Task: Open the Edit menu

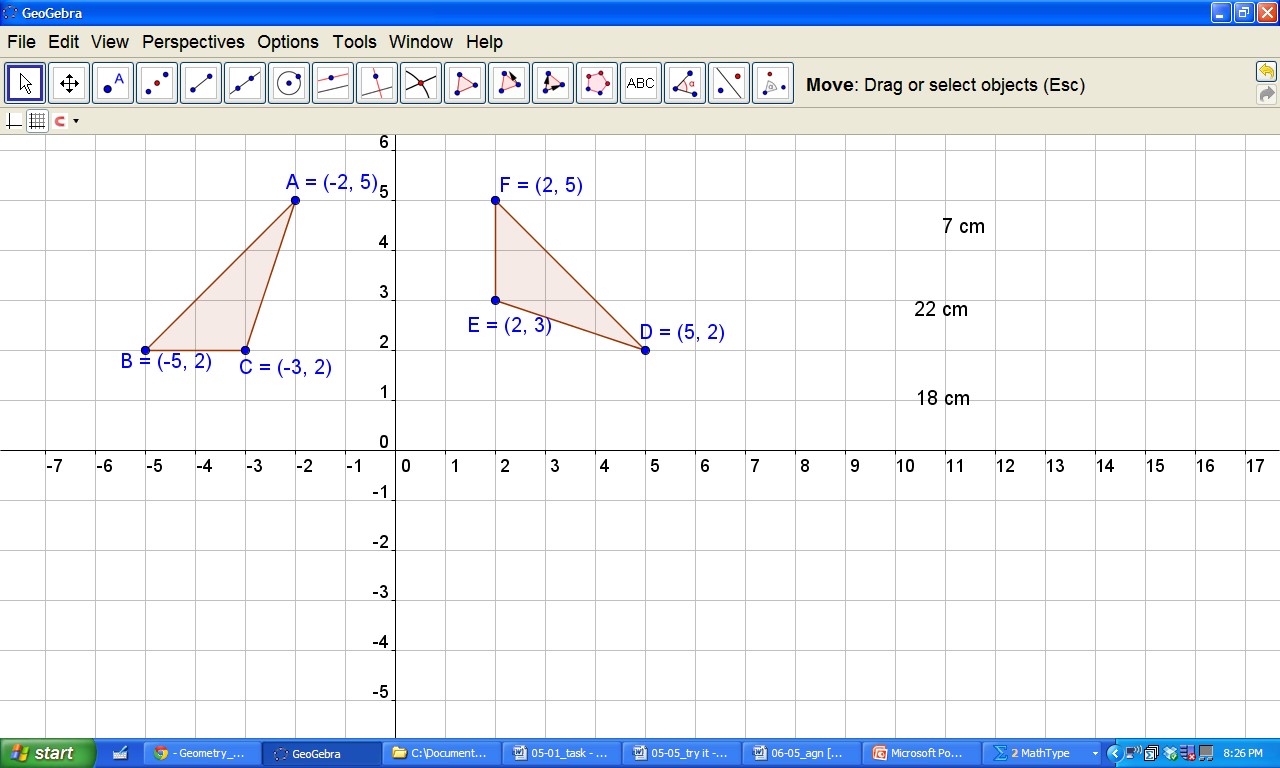Action: 63,42
